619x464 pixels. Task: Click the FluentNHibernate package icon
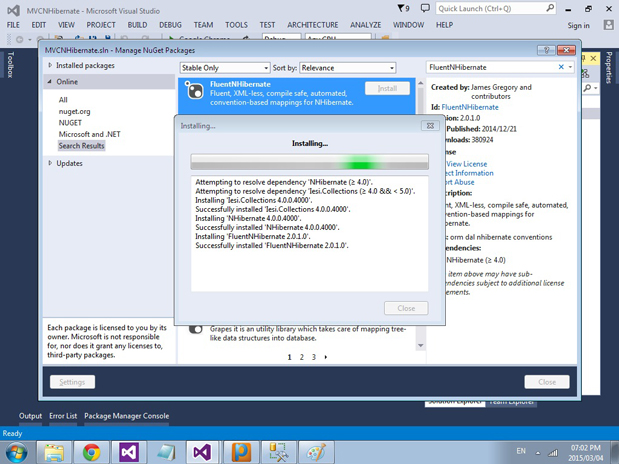[195, 90]
